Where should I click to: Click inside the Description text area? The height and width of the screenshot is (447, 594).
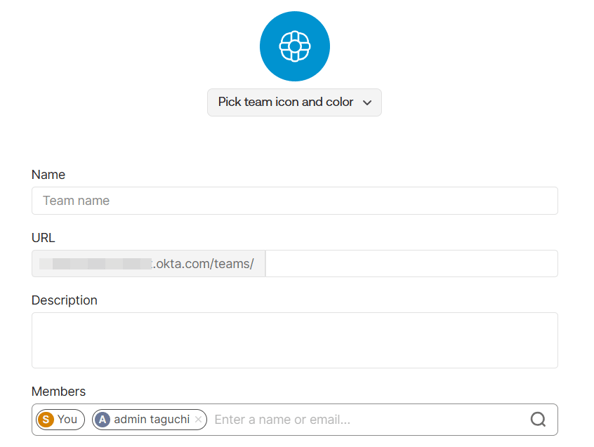tap(295, 340)
